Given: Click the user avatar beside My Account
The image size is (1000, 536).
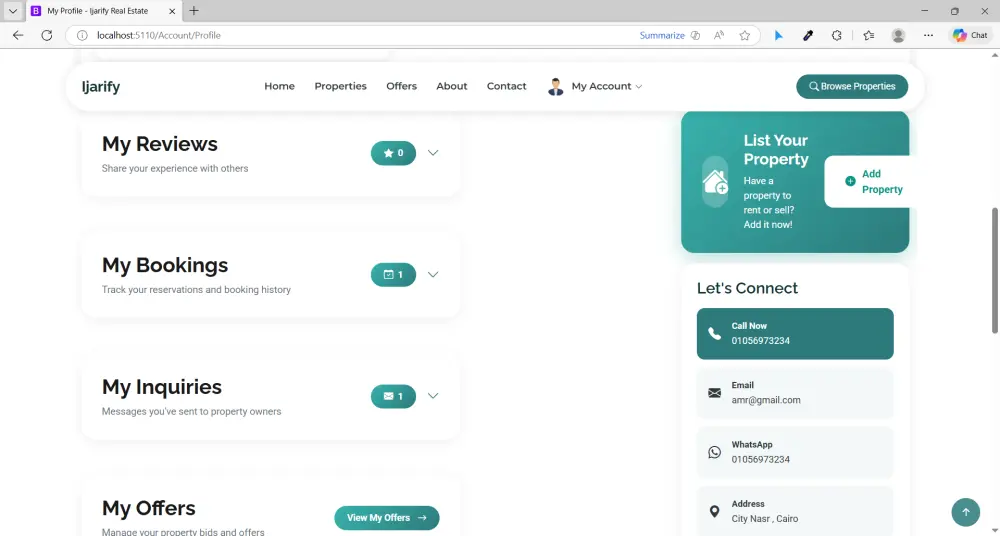Looking at the screenshot, I should click(x=555, y=87).
